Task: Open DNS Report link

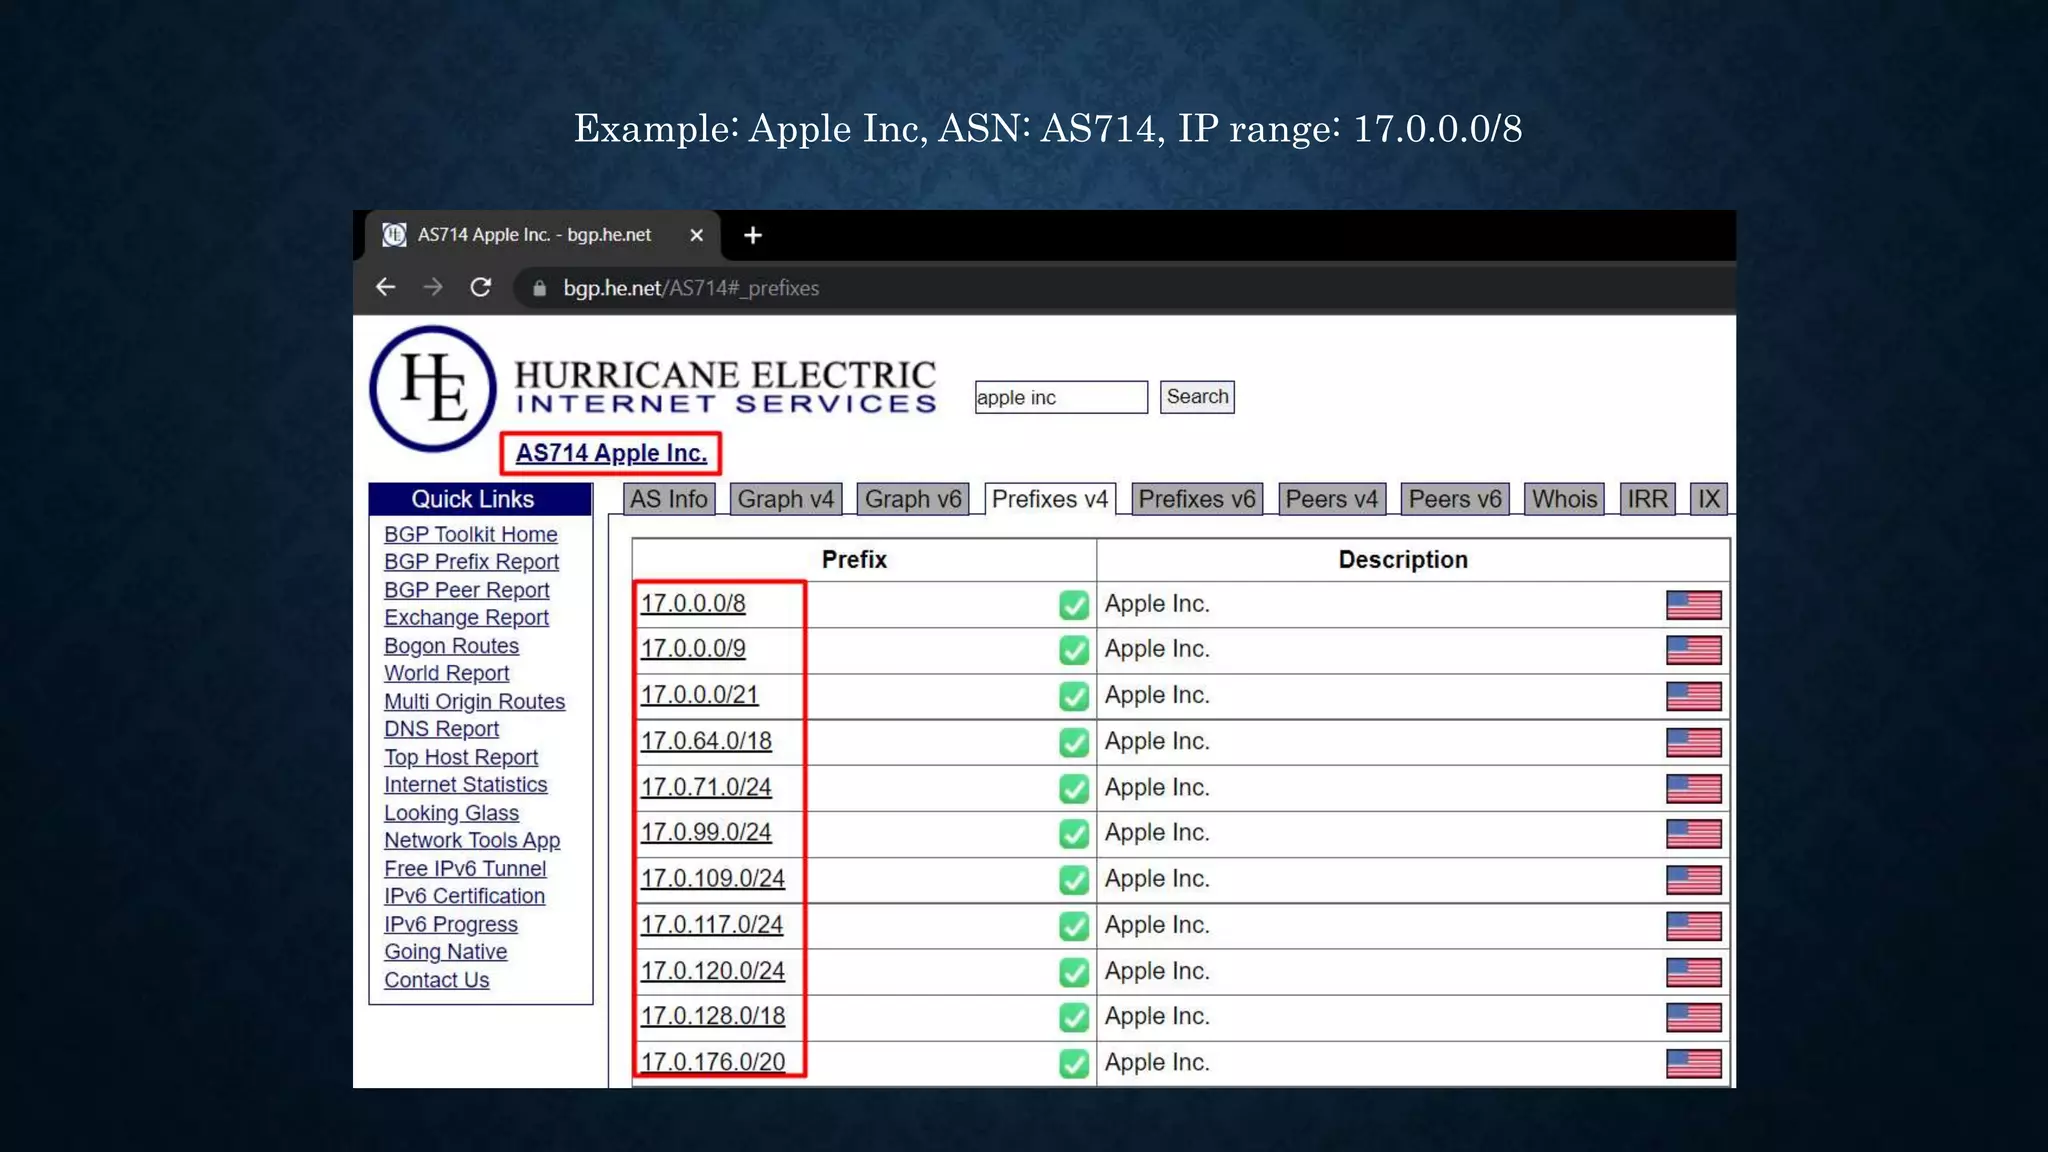Action: [442, 729]
